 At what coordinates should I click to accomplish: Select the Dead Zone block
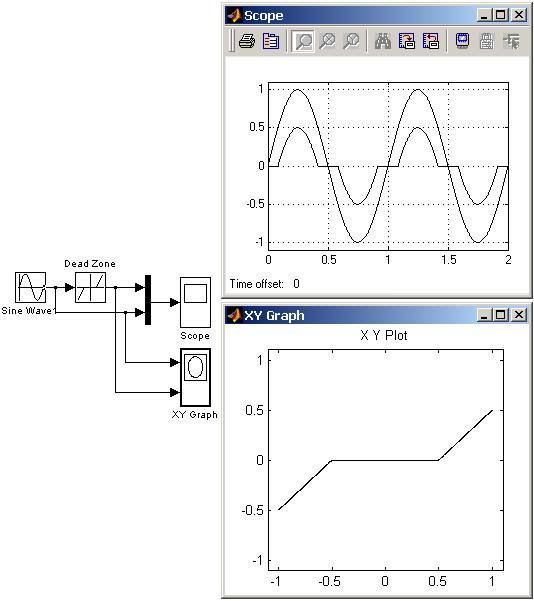point(90,287)
